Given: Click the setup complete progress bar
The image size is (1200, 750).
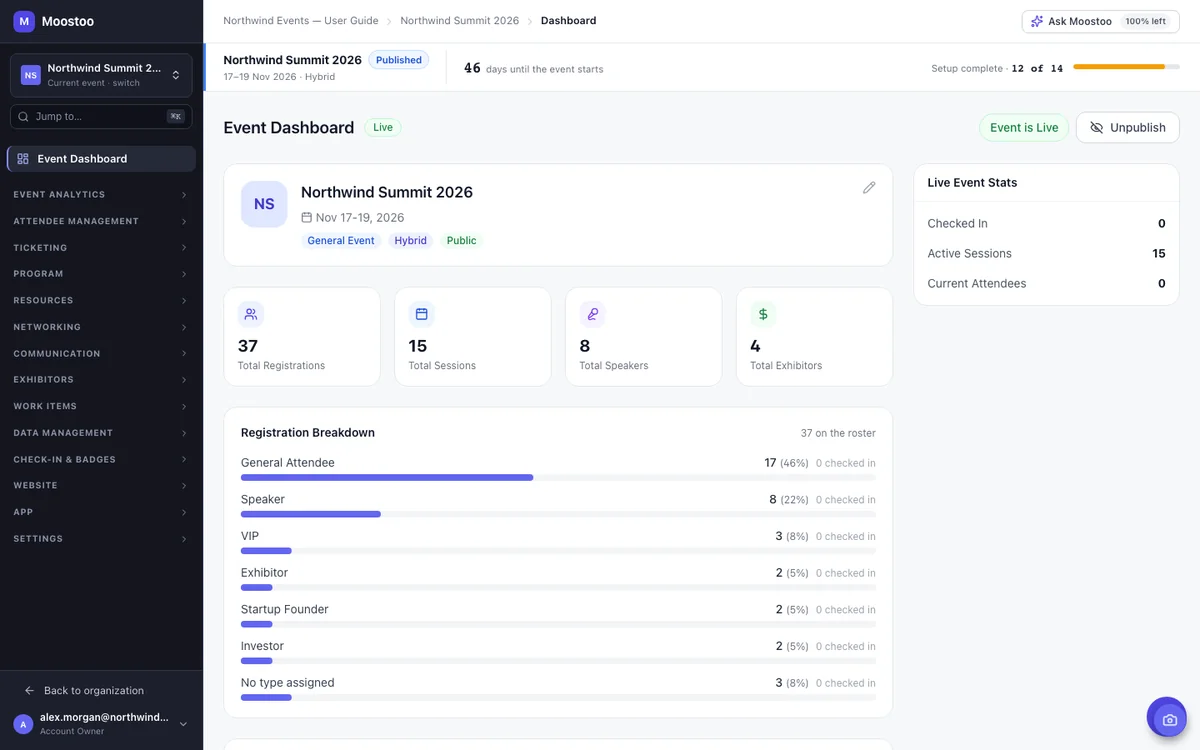Looking at the screenshot, I should (x=1126, y=67).
